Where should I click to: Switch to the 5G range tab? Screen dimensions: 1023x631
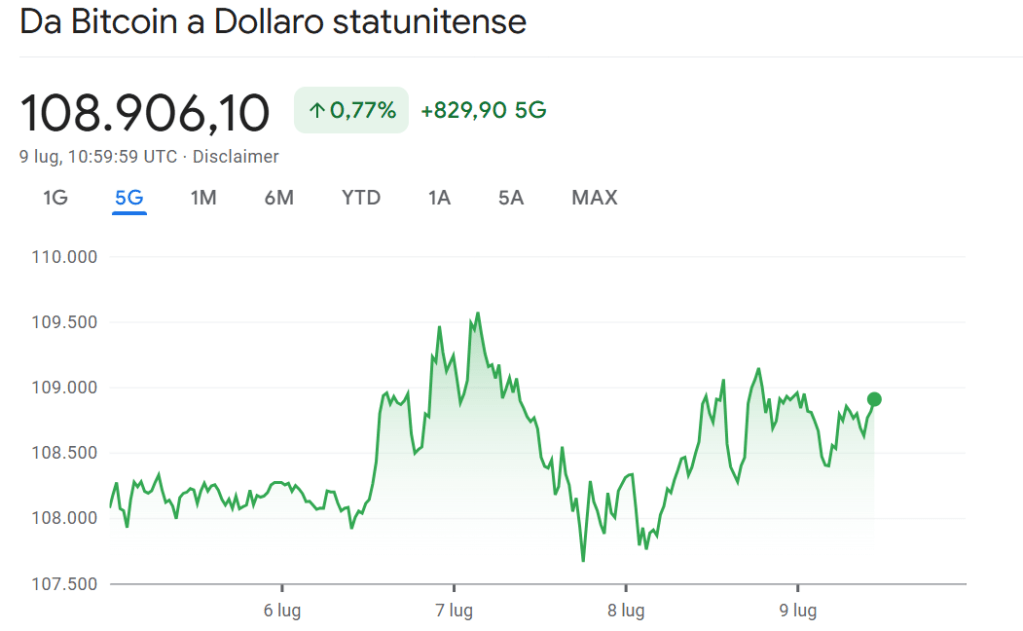[x=129, y=197]
